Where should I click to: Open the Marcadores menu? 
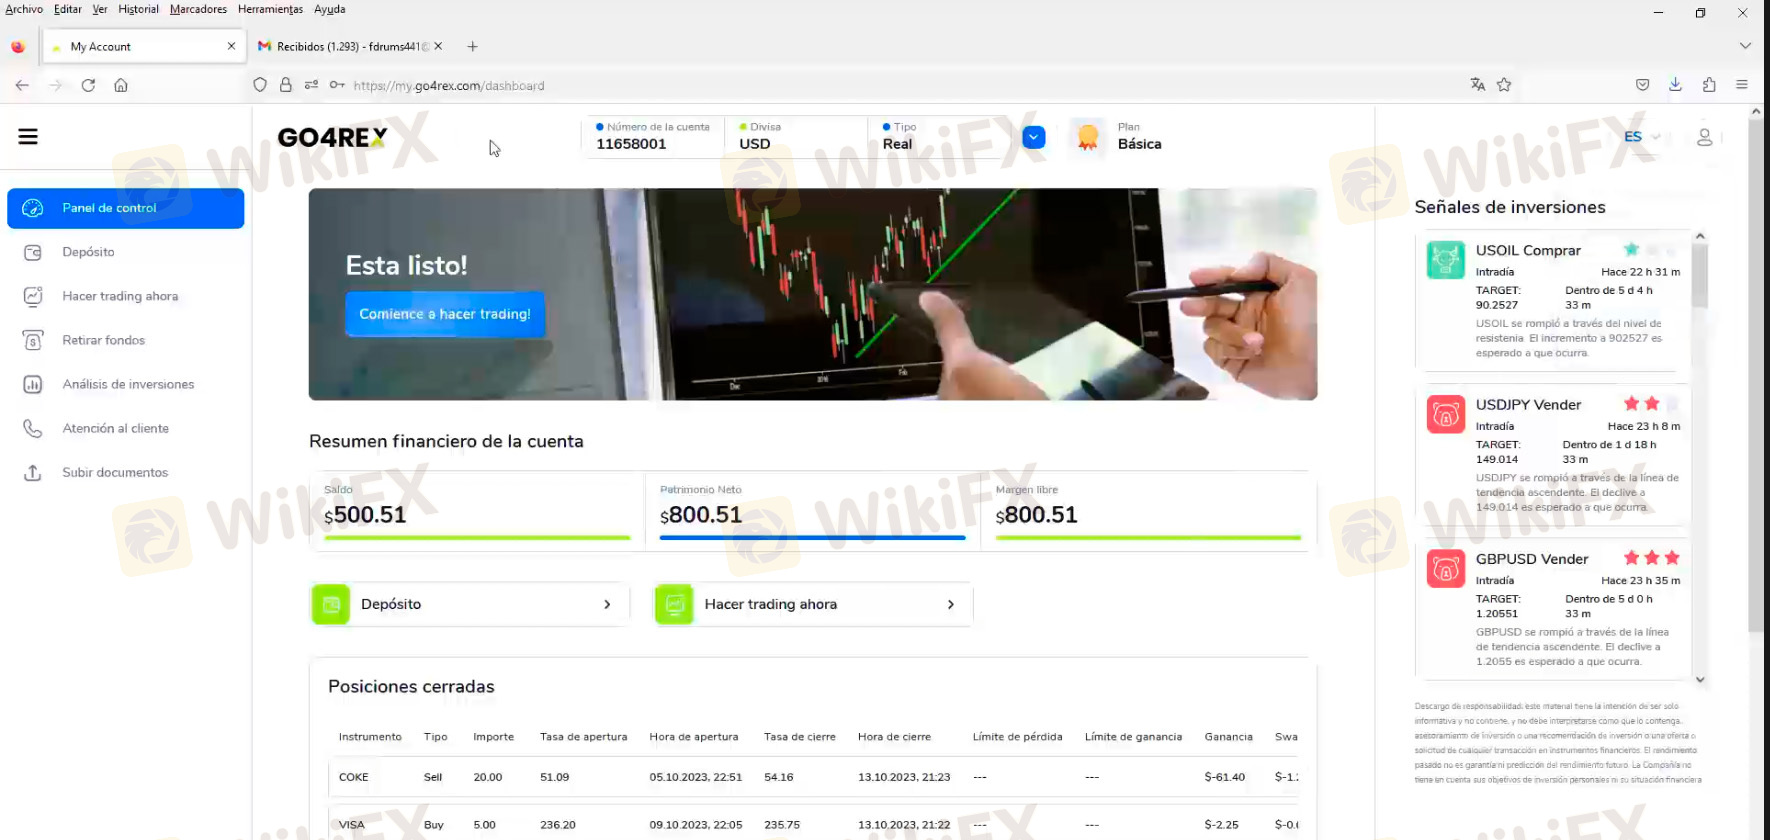(x=198, y=9)
